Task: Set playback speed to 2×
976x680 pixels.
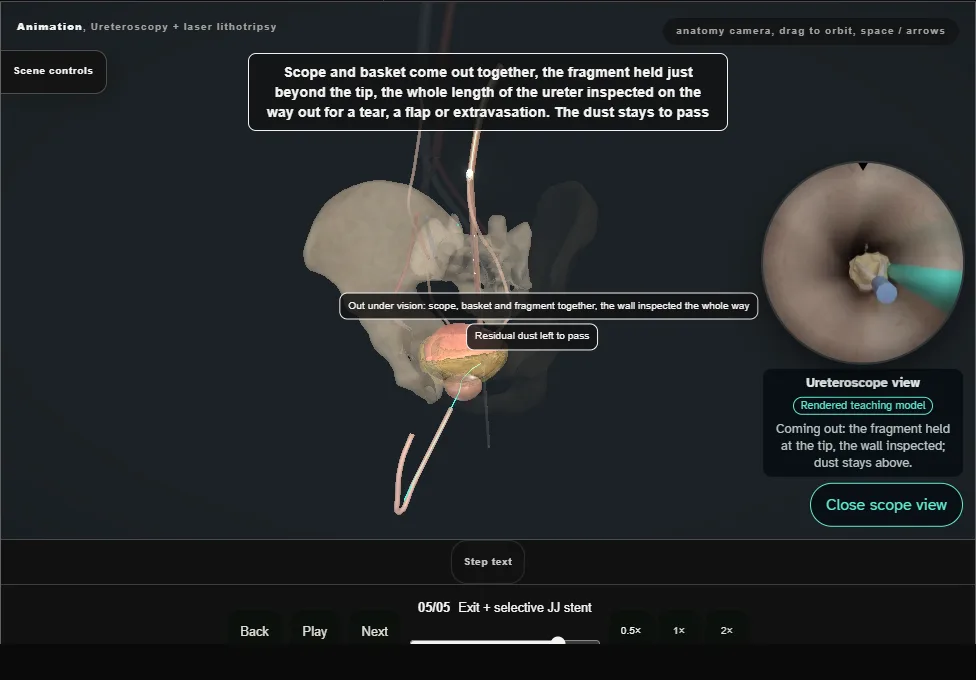Action: coord(726,630)
